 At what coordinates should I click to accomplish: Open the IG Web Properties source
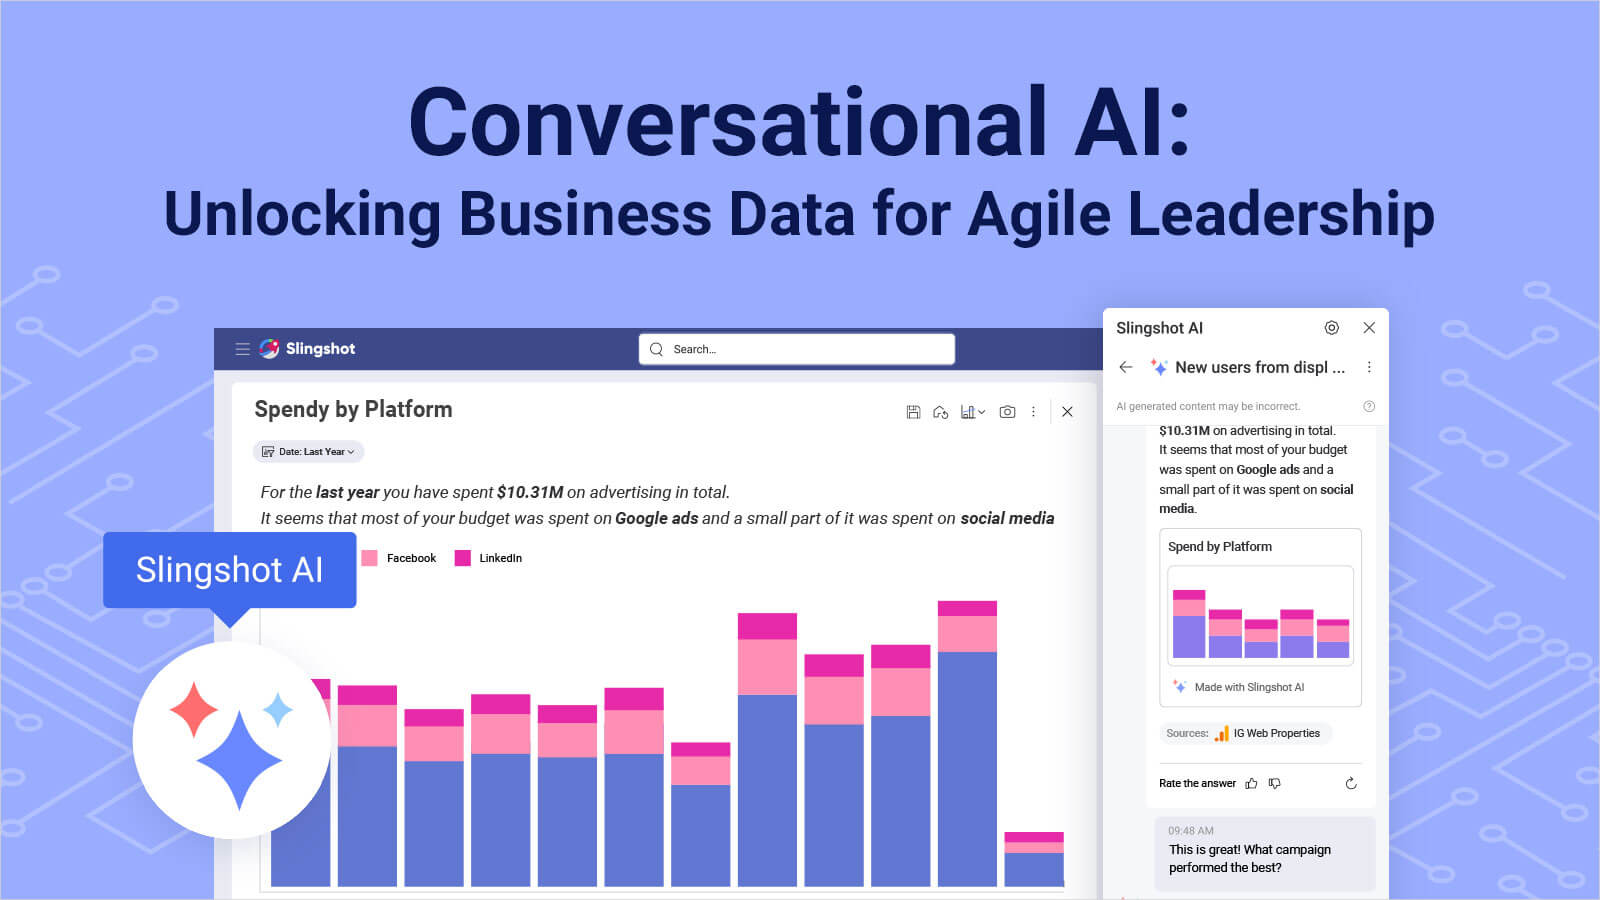(x=1245, y=733)
